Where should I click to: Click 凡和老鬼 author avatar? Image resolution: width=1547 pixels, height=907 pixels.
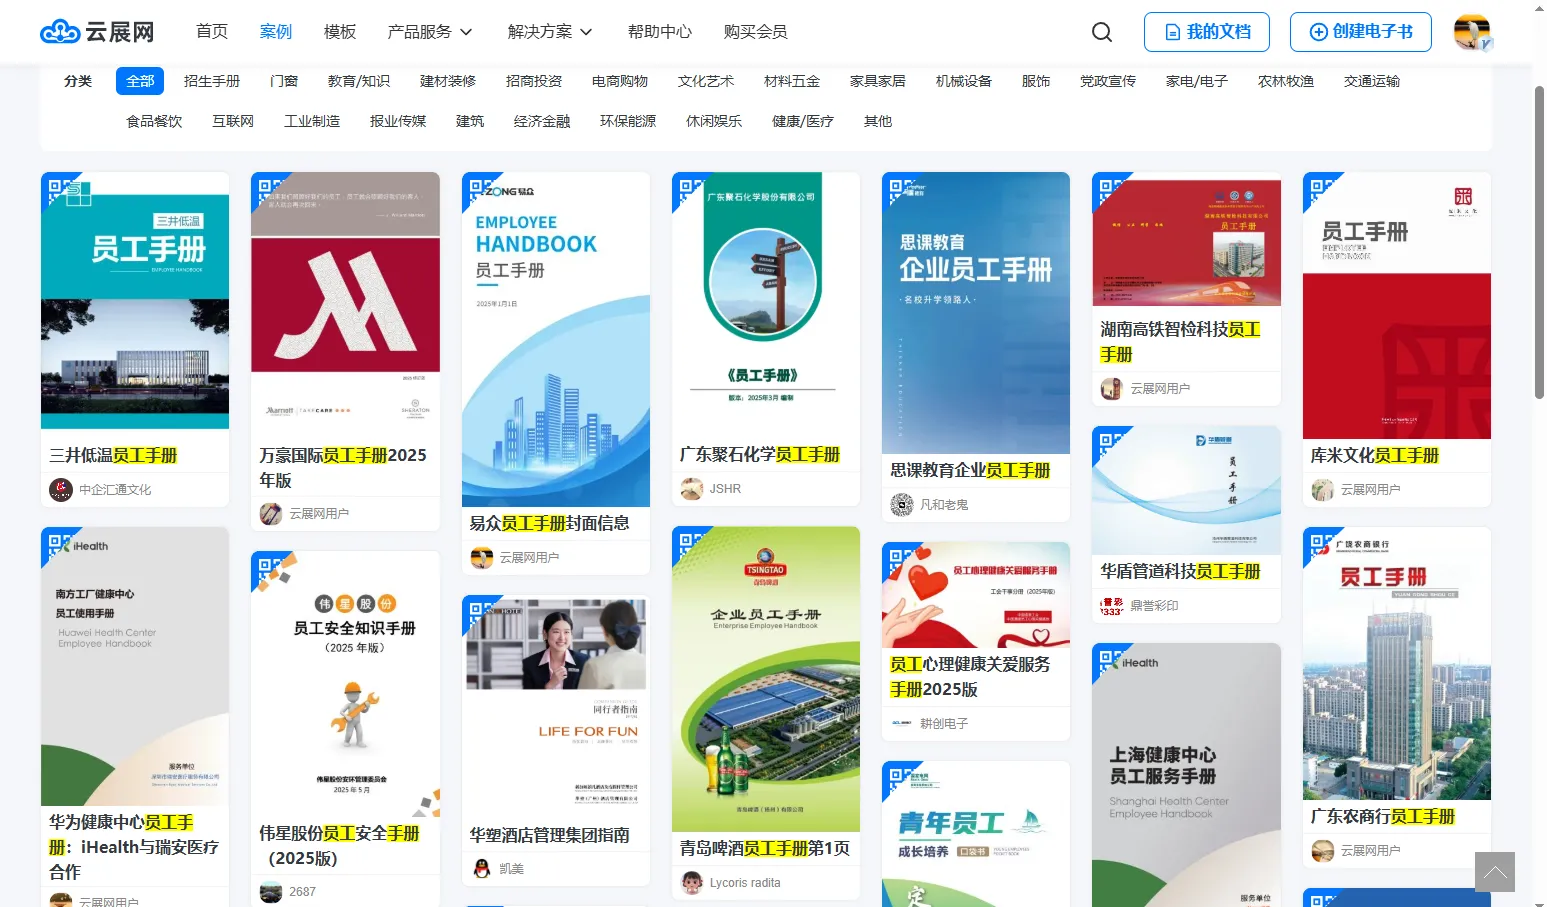coord(902,505)
